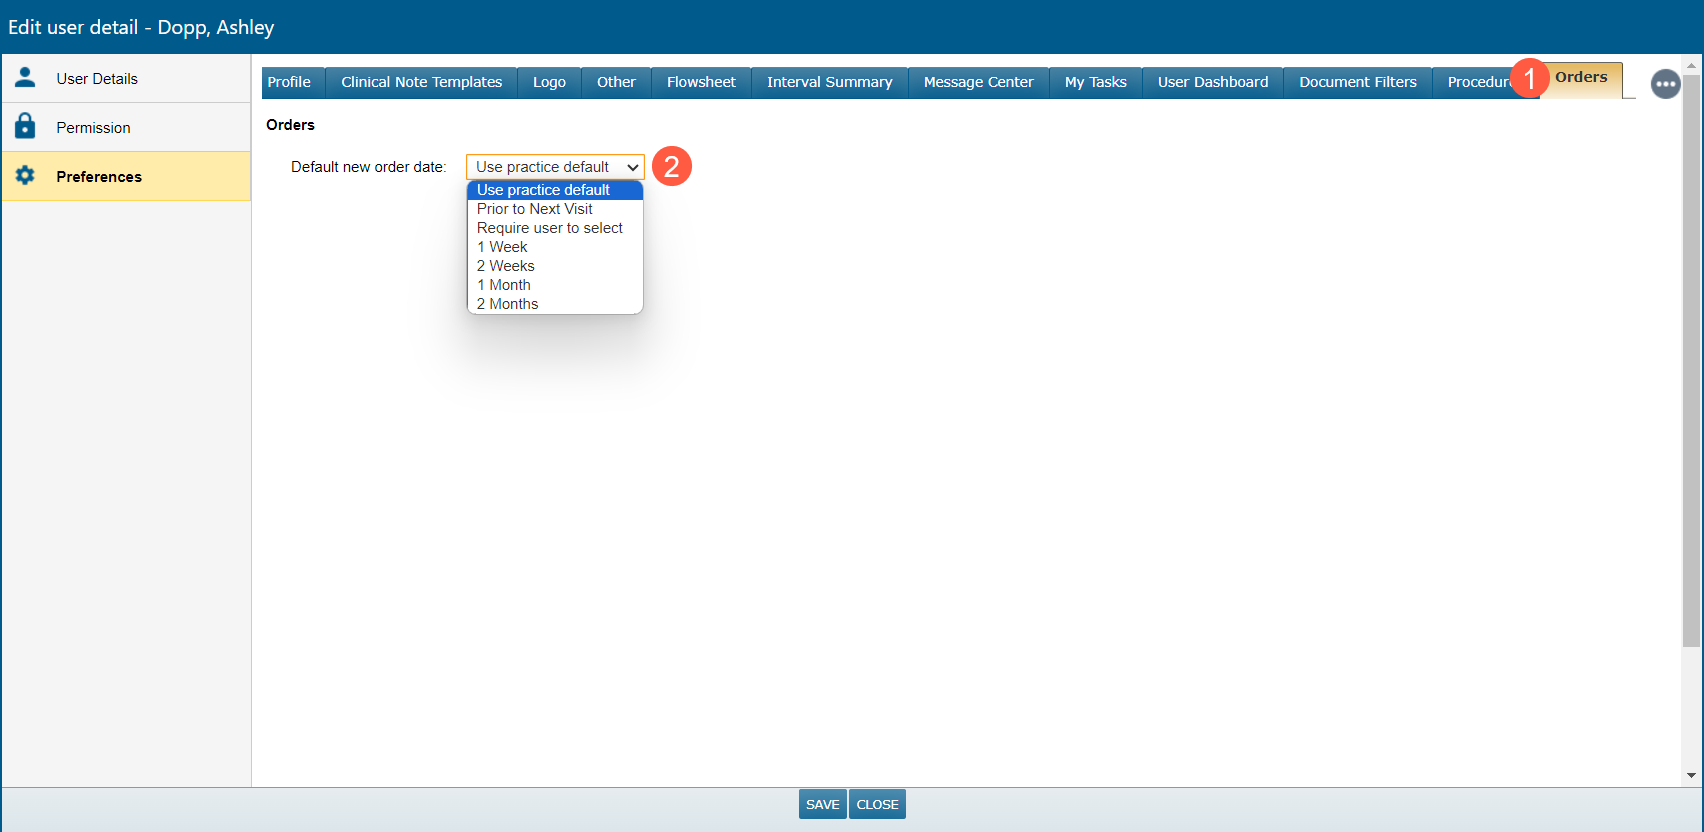Open the Interval Summary tab
The image size is (1704, 832).
[829, 82]
